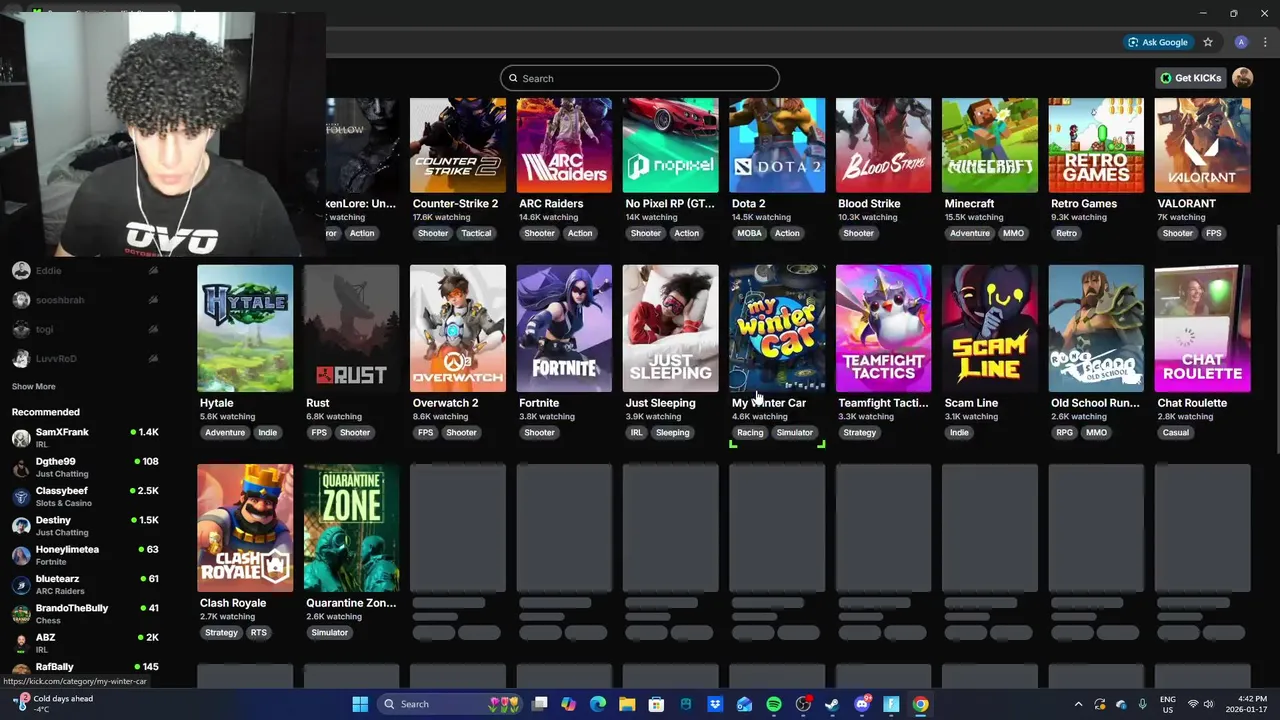This screenshot has width=1280, height=720.
Task: Select the RTS tag under Clash Royale
Action: pos(259,633)
